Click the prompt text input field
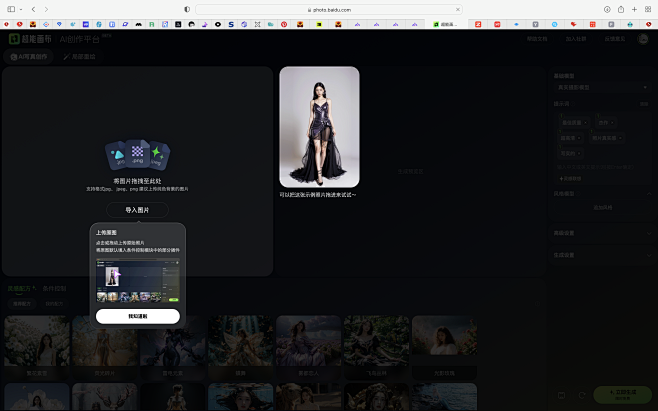Image resolution: width=658 pixels, height=411 pixels. [596, 167]
